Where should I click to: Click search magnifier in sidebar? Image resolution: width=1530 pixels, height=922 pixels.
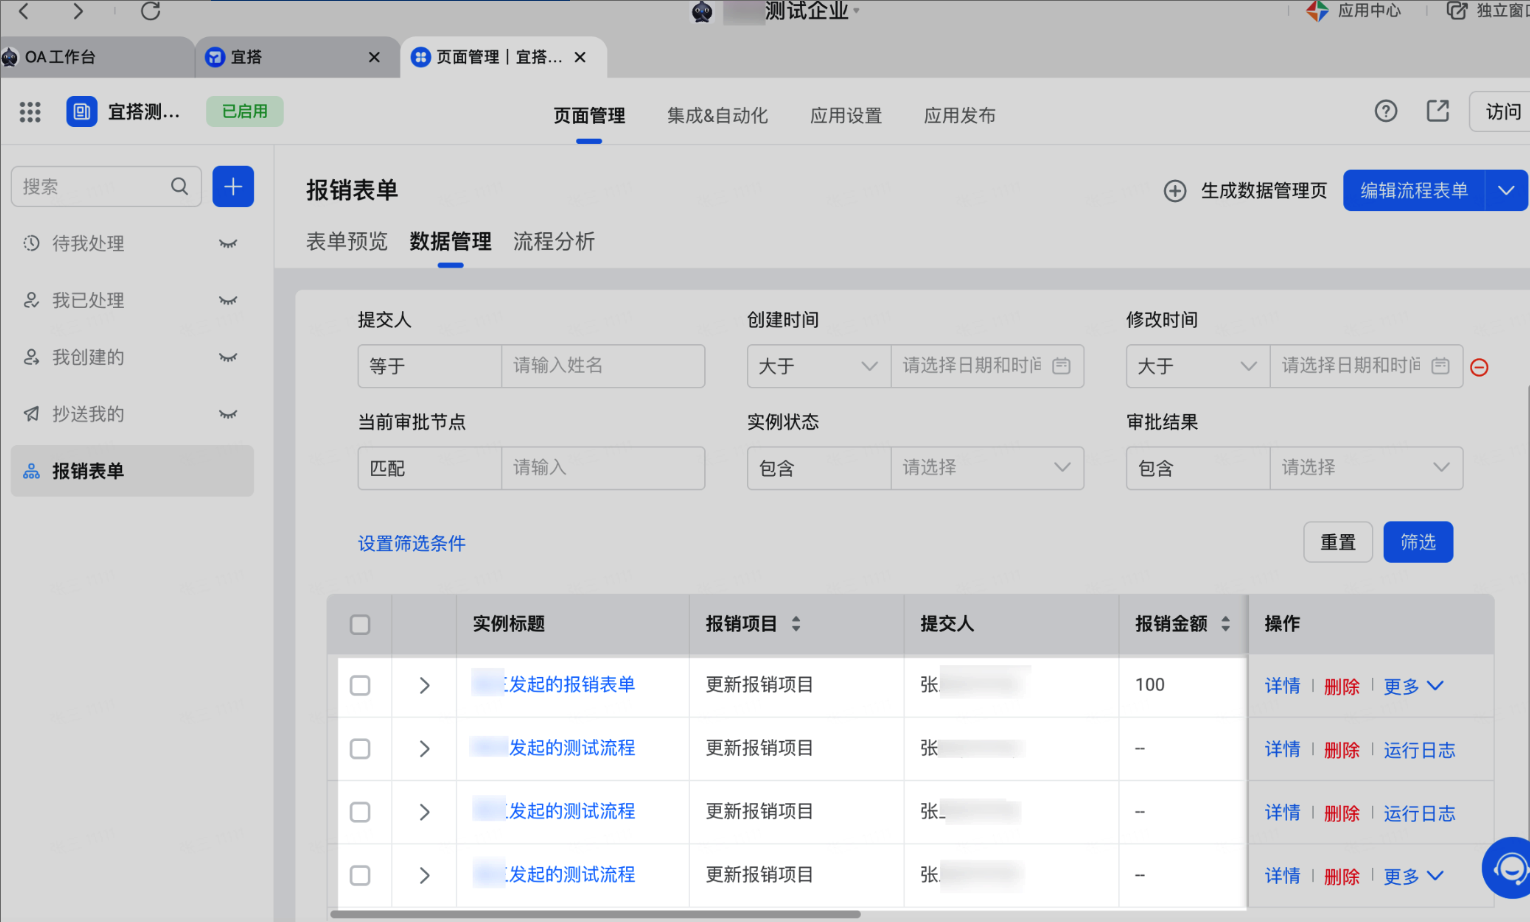coord(180,186)
